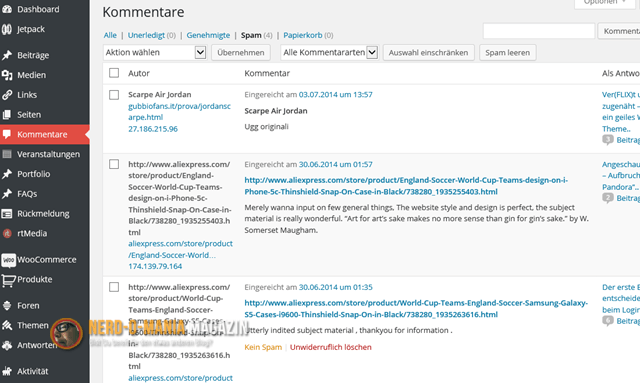Click the Themen topics icon
Image resolution: width=640 pixels, height=383 pixels.
(x=7, y=325)
